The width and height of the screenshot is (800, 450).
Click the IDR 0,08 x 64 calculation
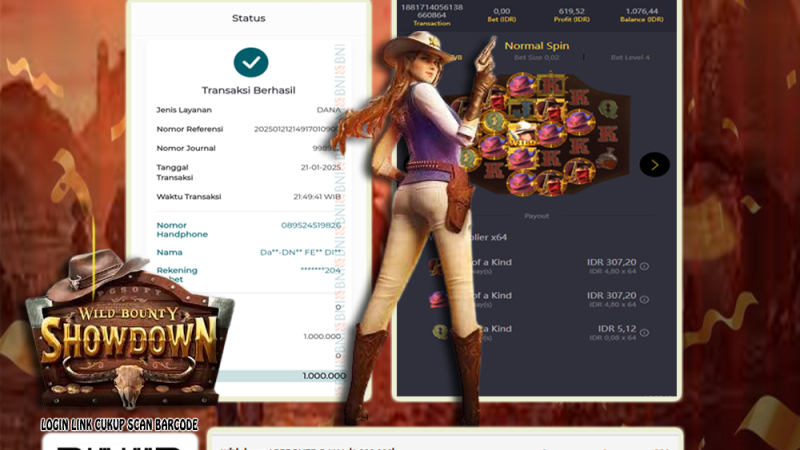(x=613, y=338)
